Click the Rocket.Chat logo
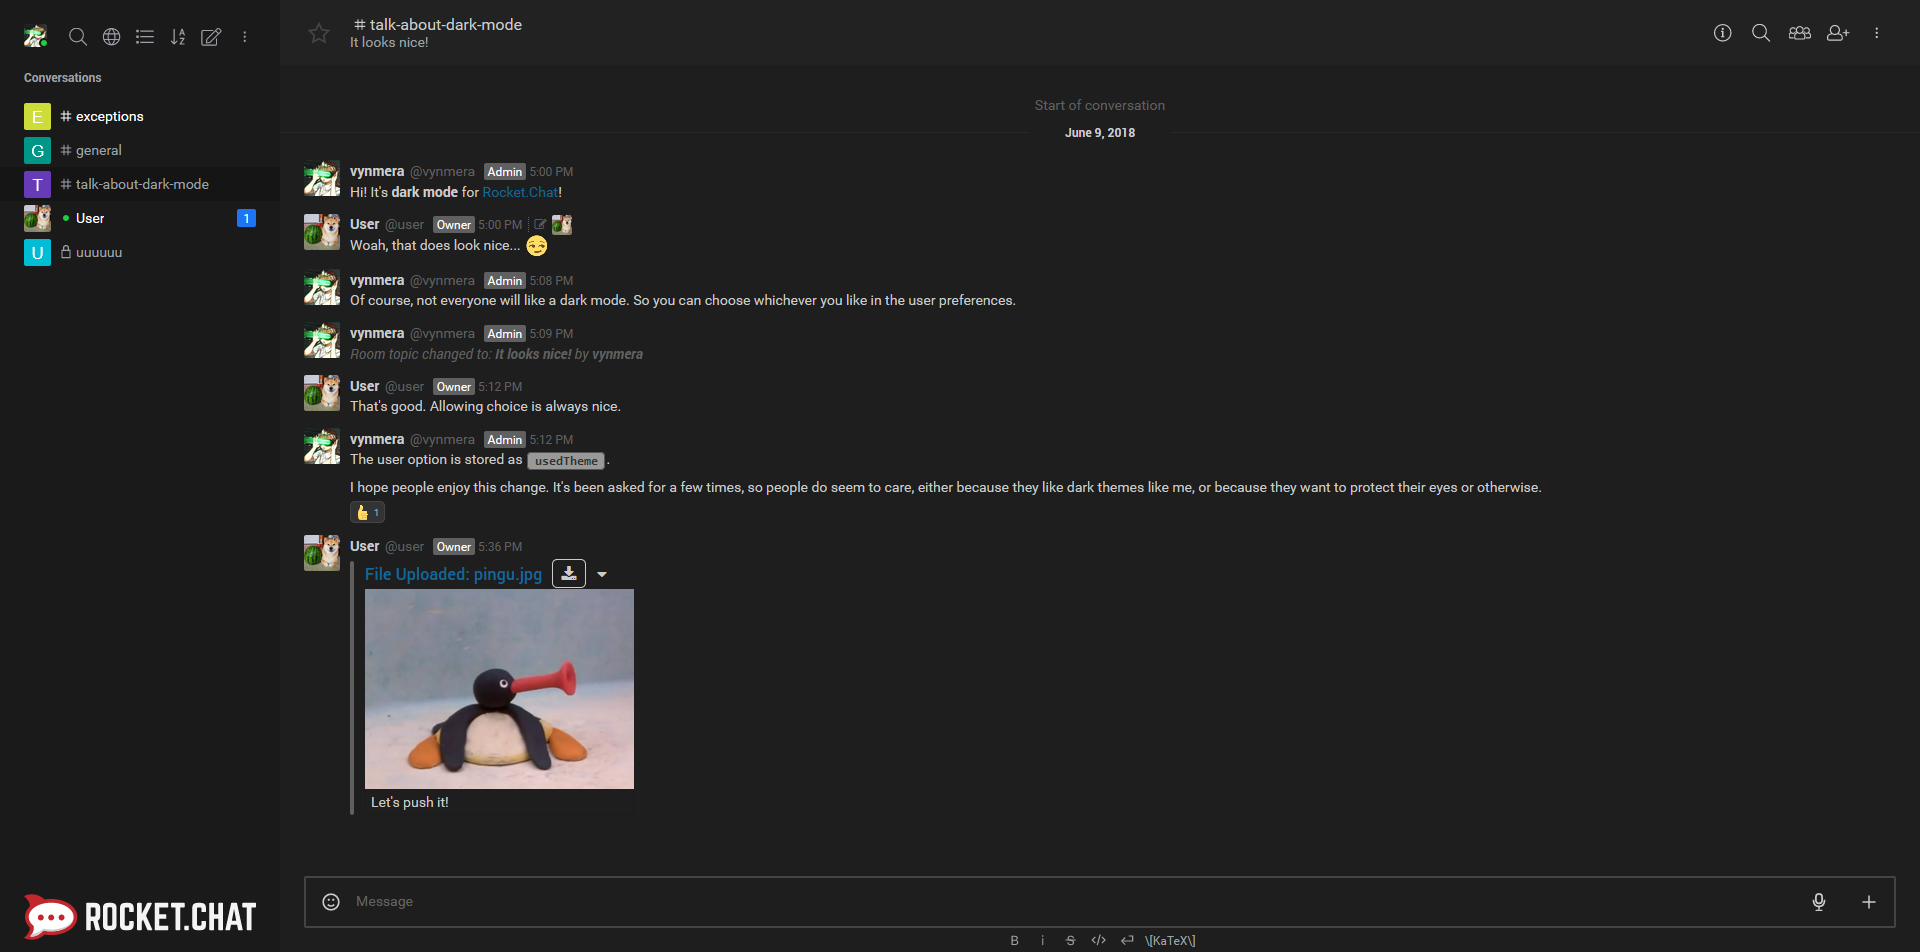This screenshot has width=1920, height=952. (140, 916)
